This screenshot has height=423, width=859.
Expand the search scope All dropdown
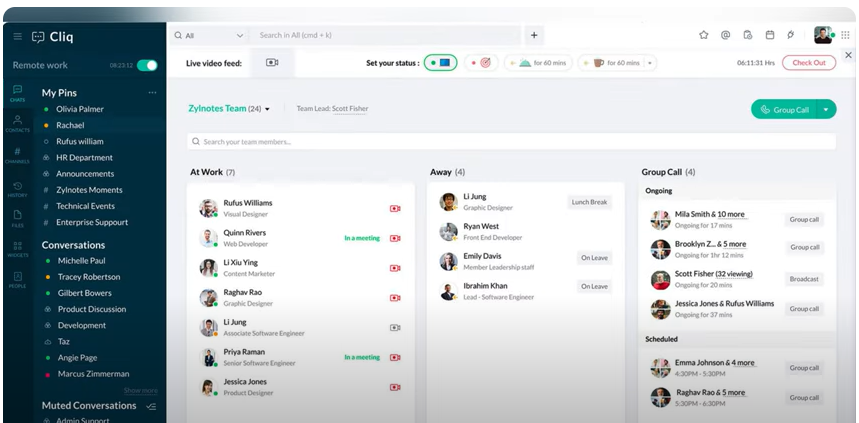coord(209,35)
